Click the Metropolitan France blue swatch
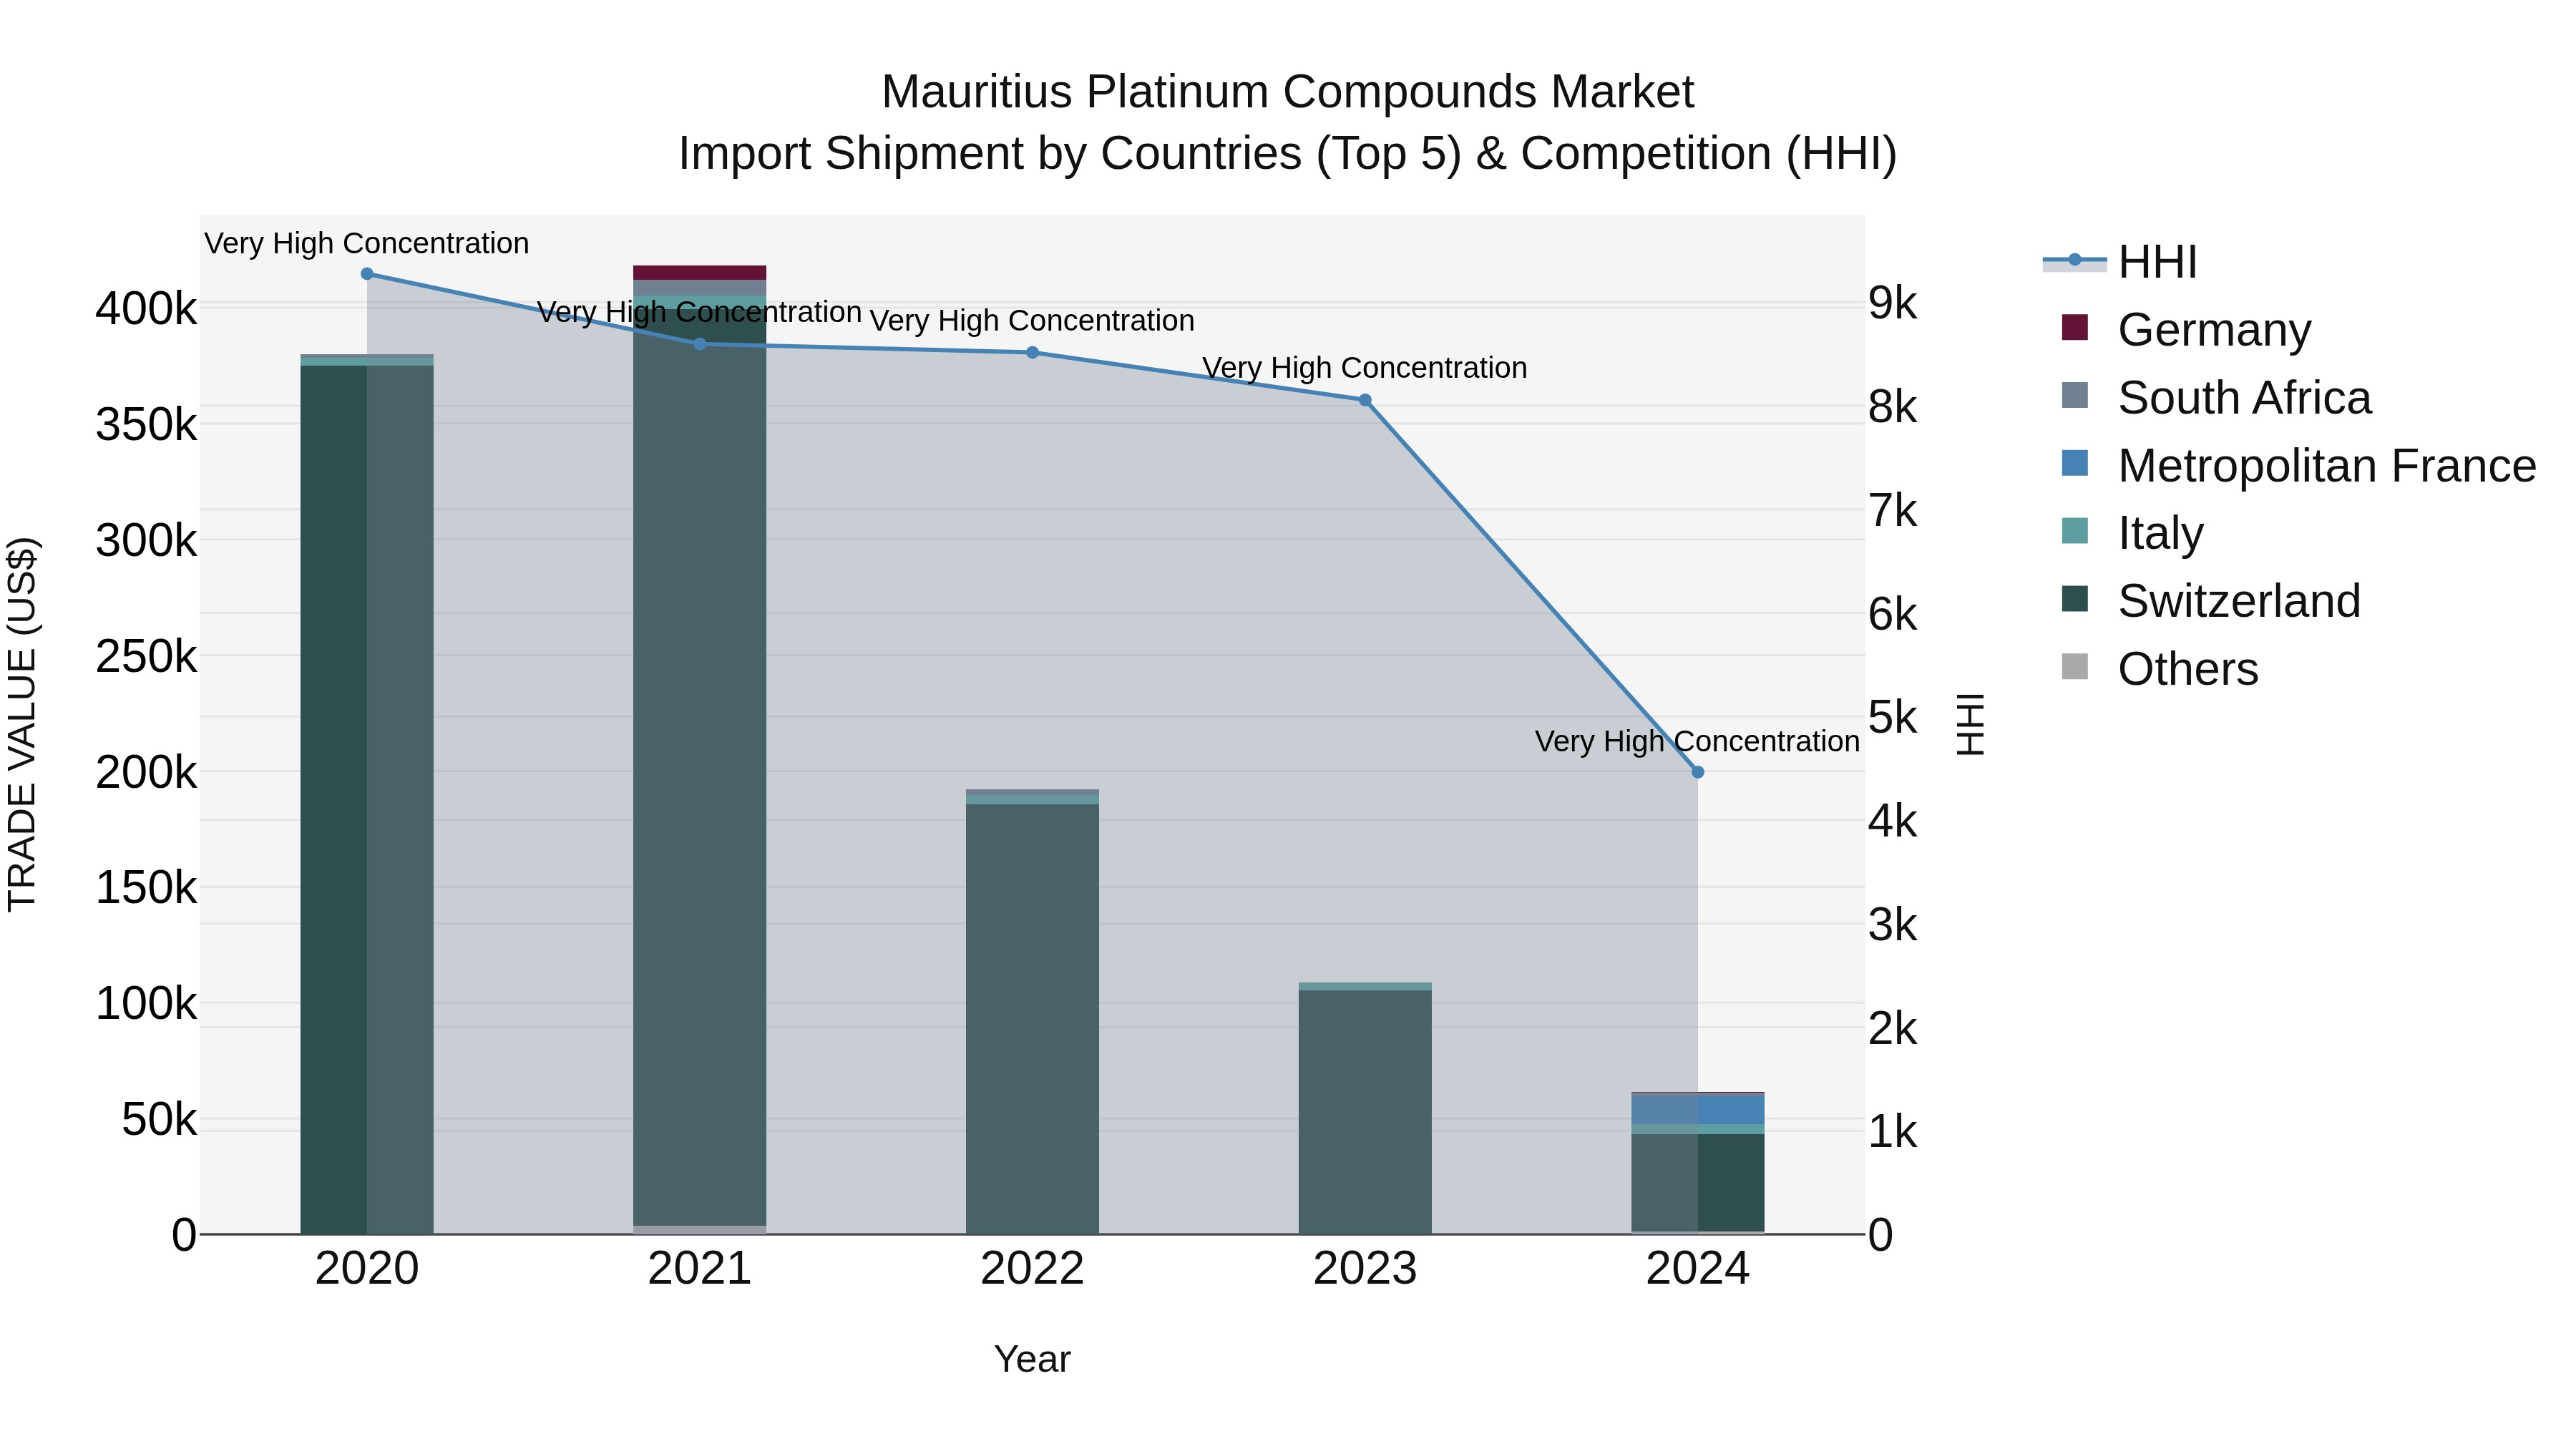 2075,463
